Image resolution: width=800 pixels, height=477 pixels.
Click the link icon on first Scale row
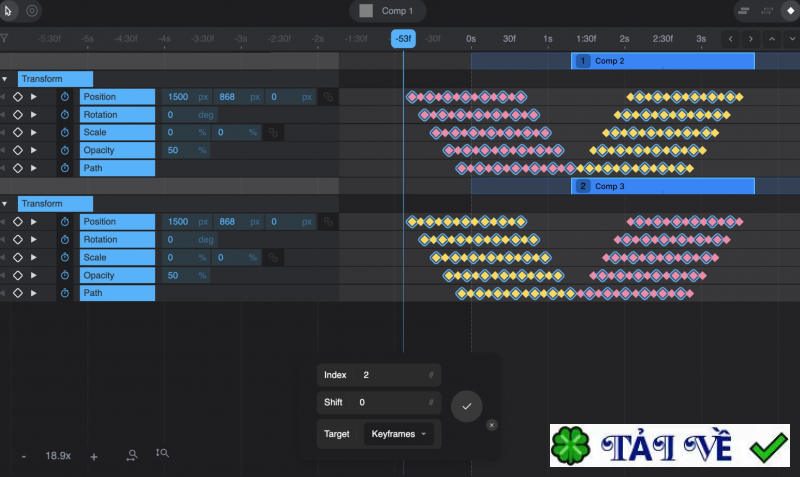pyautogui.click(x=271, y=133)
